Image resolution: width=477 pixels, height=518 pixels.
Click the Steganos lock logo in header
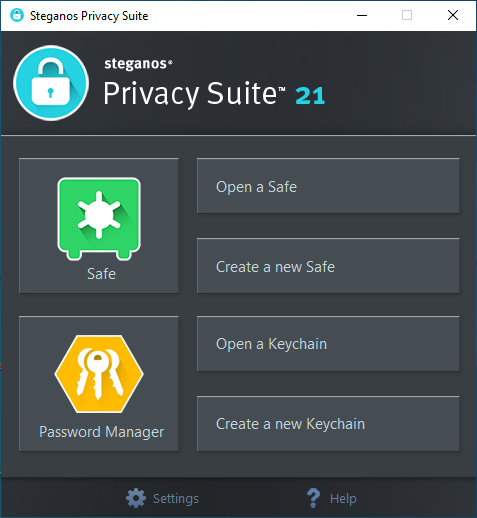click(x=51, y=83)
